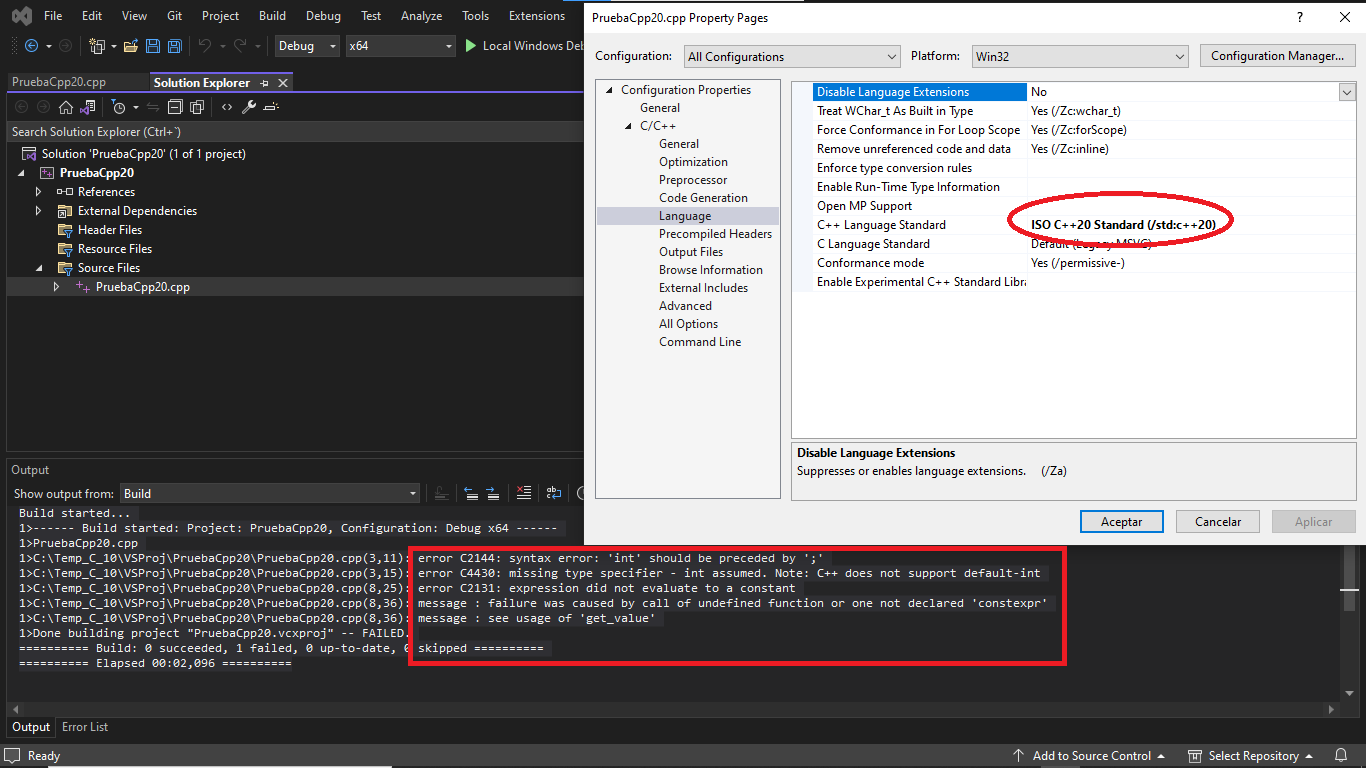Image resolution: width=1366 pixels, height=768 pixels.
Task: Select the Language page under C/C++
Action: pyautogui.click(x=685, y=216)
